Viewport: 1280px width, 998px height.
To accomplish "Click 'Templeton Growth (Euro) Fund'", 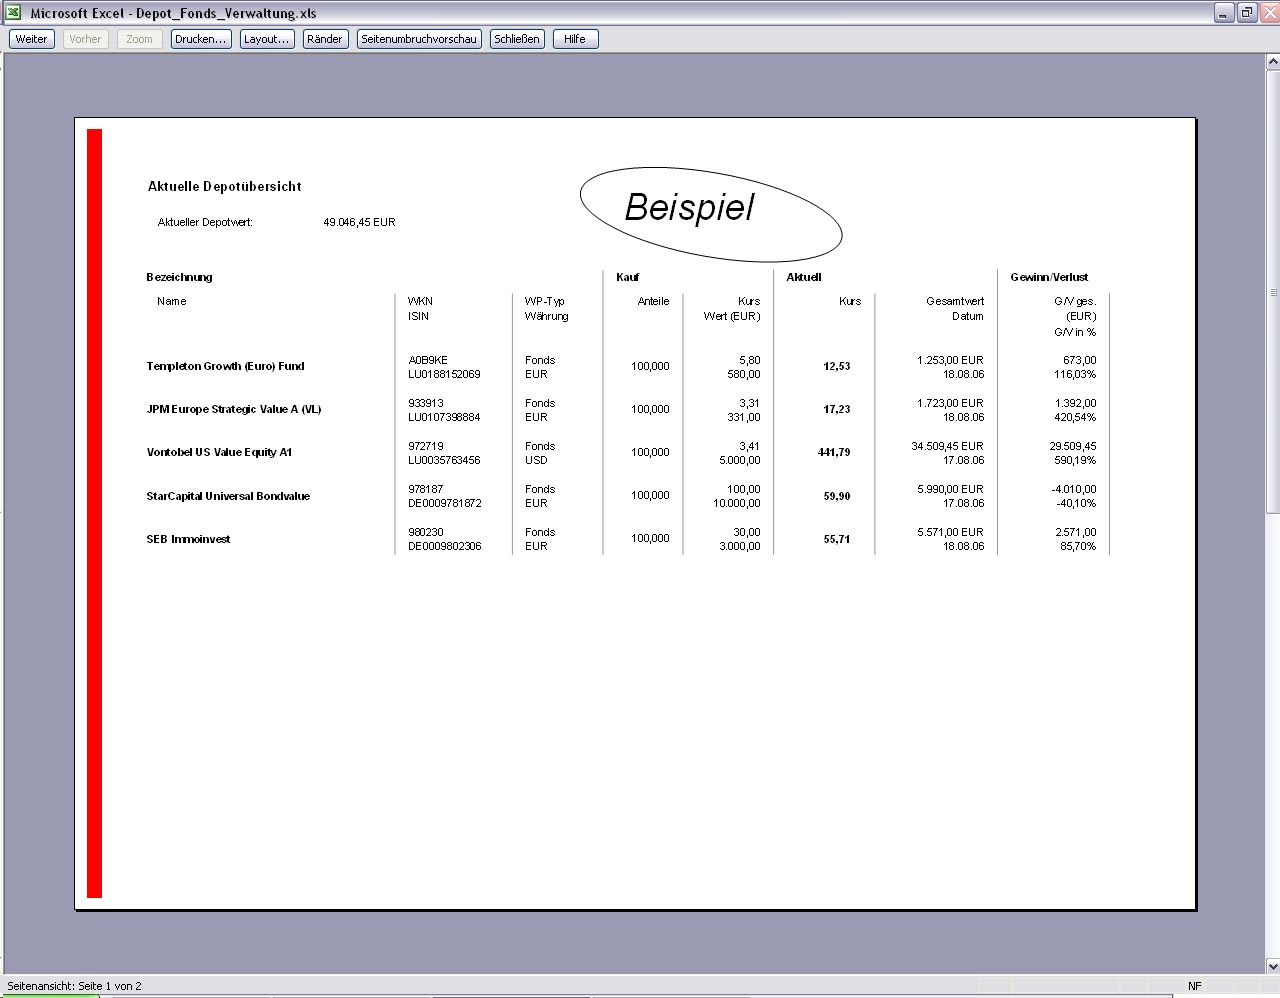I will tap(226, 366).
